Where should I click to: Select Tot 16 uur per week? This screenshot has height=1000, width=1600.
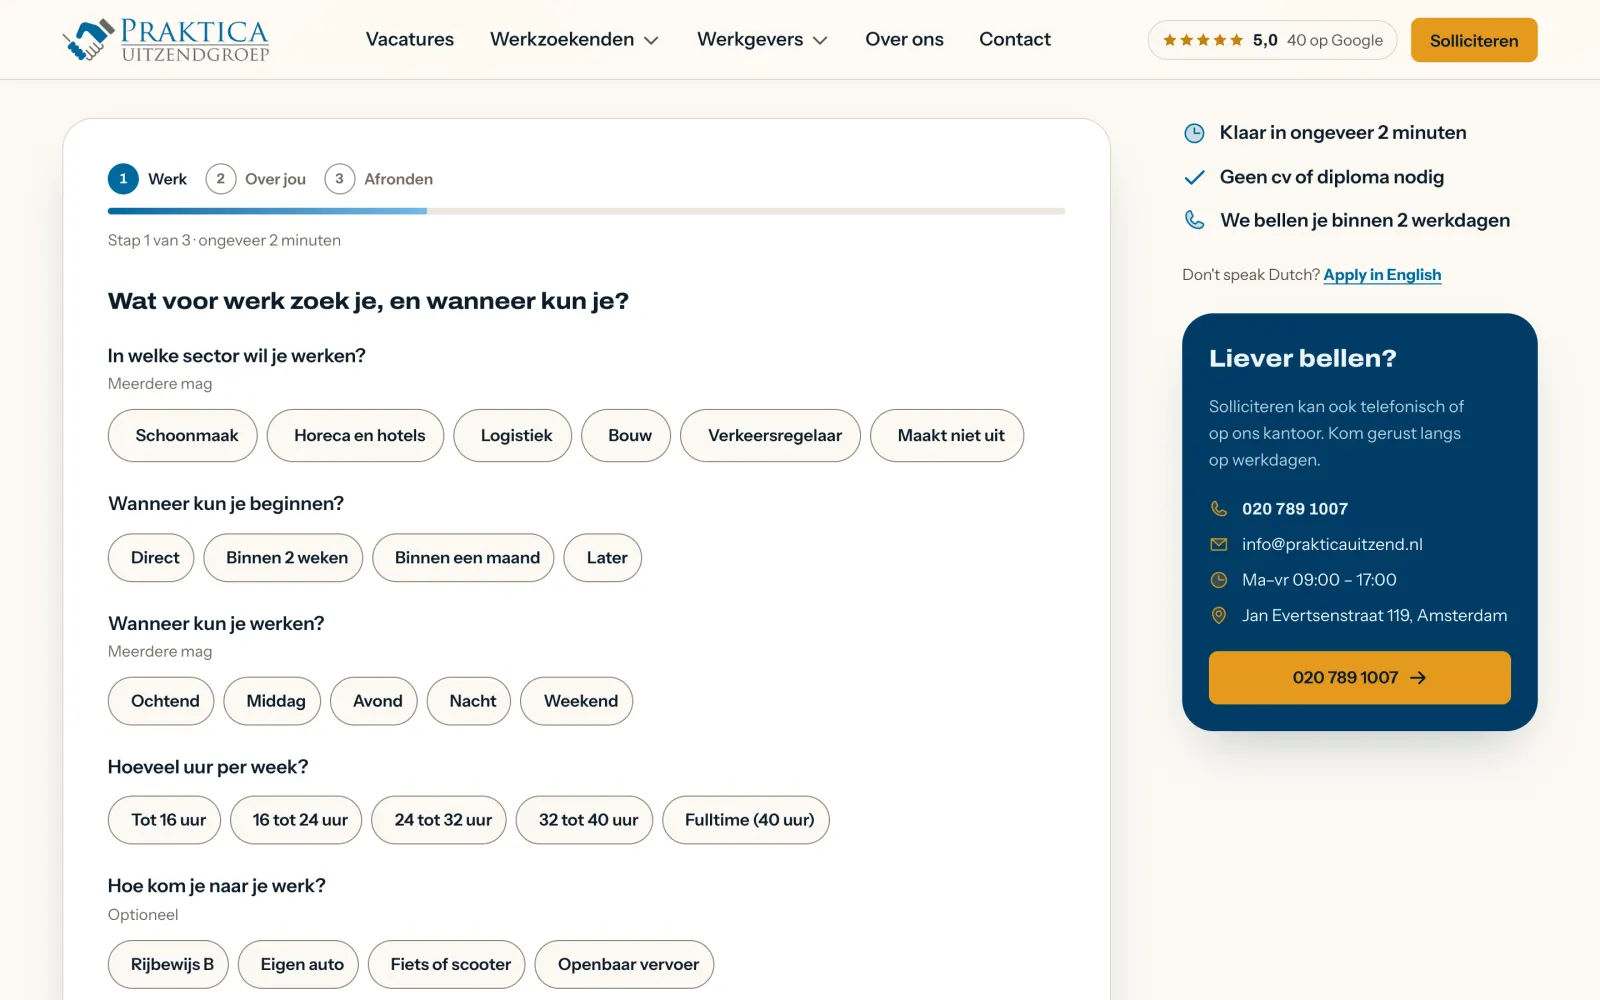click(164, 820)
